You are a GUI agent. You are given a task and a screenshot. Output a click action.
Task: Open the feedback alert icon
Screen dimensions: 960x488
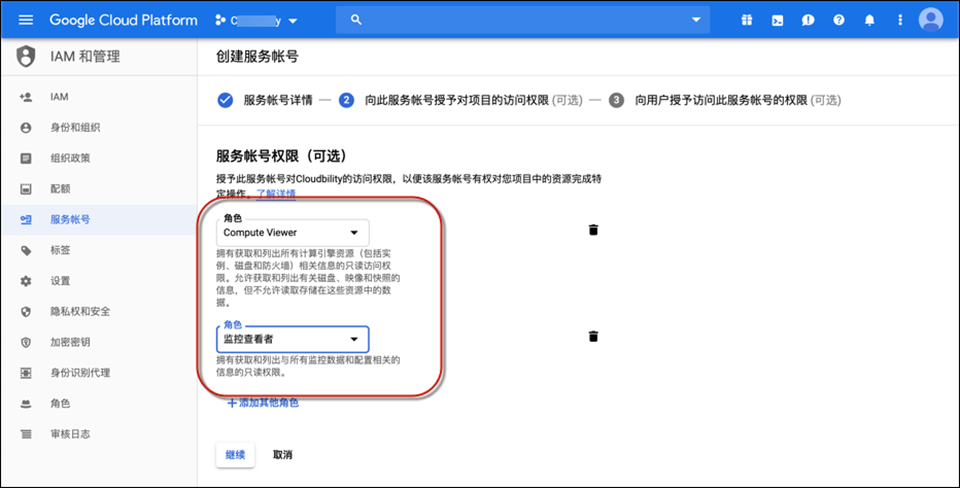tap(808, 20)
